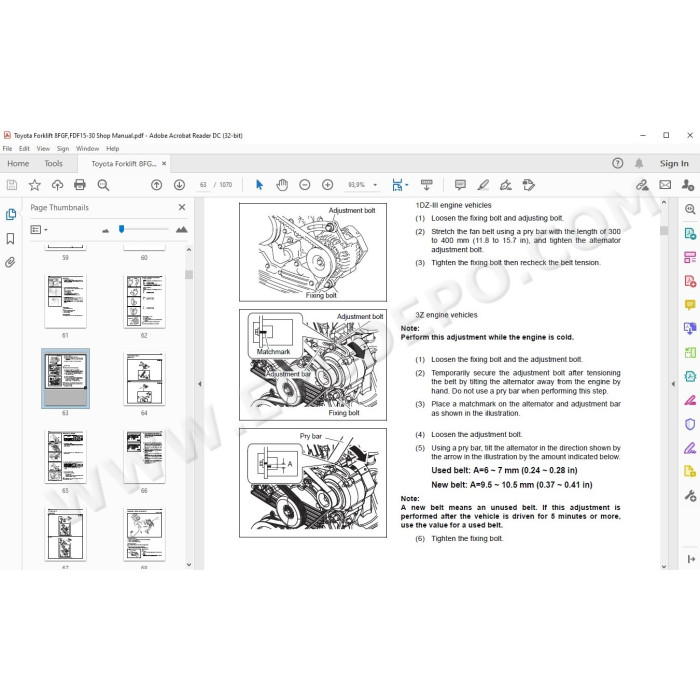Click thumbnails scrollbar down arrow
This screenshot has width=700, height=700.
(189, 565)
